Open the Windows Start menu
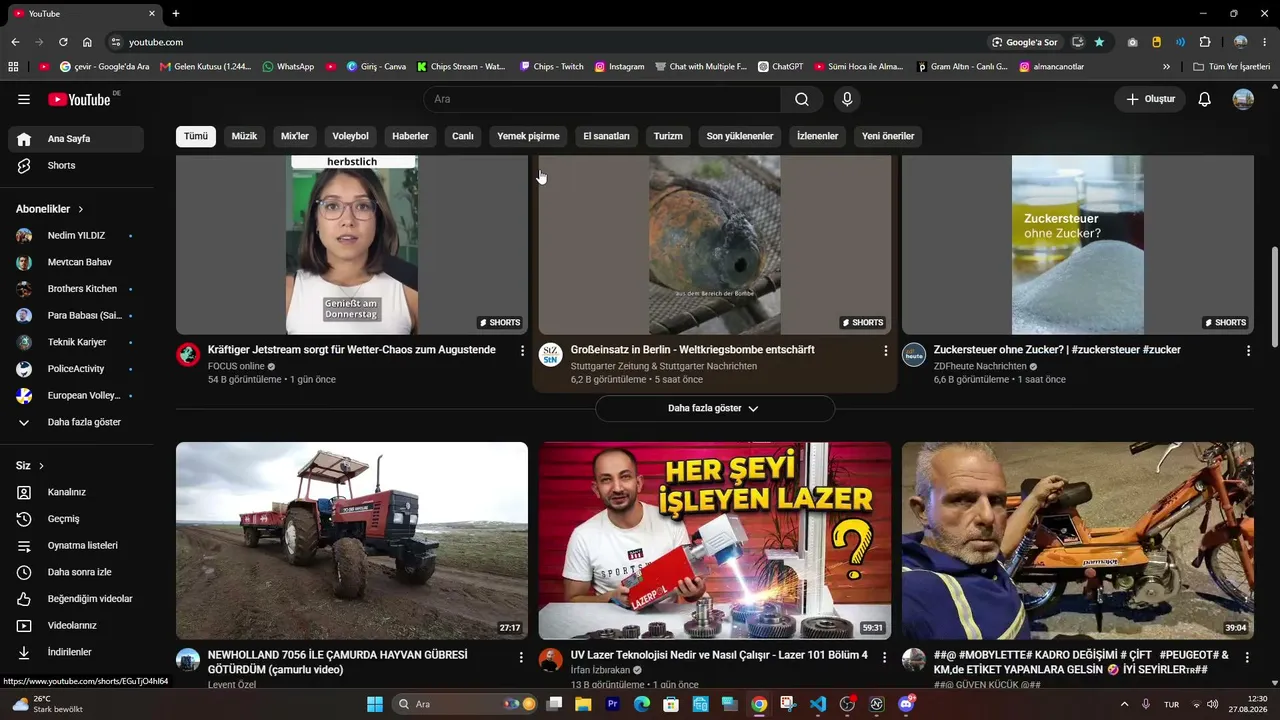Image resolution: width=1280 pixels, height=720 pixels. (x=375, y=704)
